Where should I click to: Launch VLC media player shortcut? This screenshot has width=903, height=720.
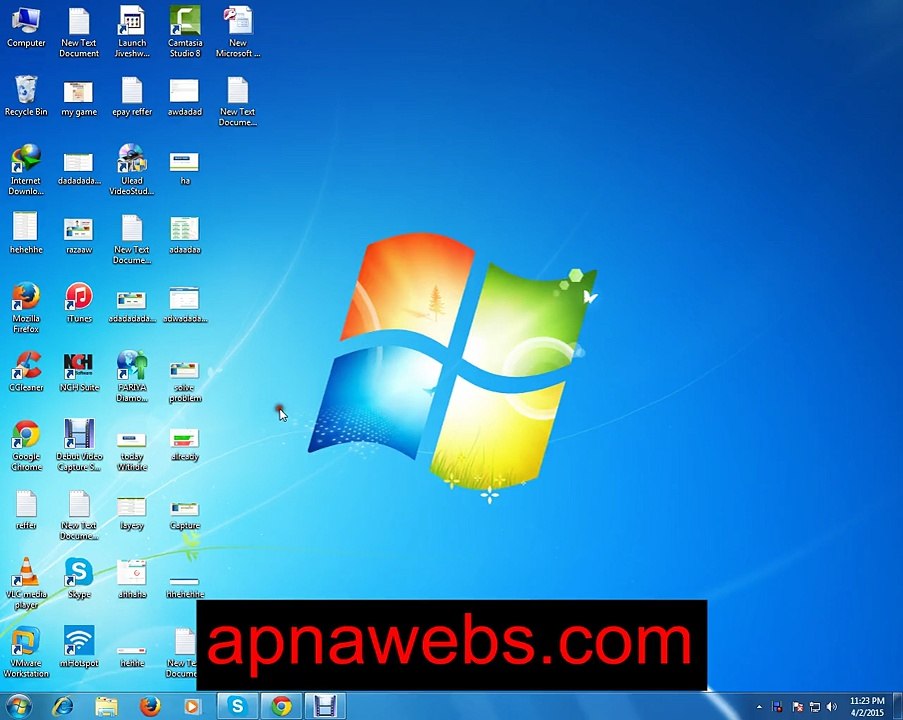coord(26,583)
